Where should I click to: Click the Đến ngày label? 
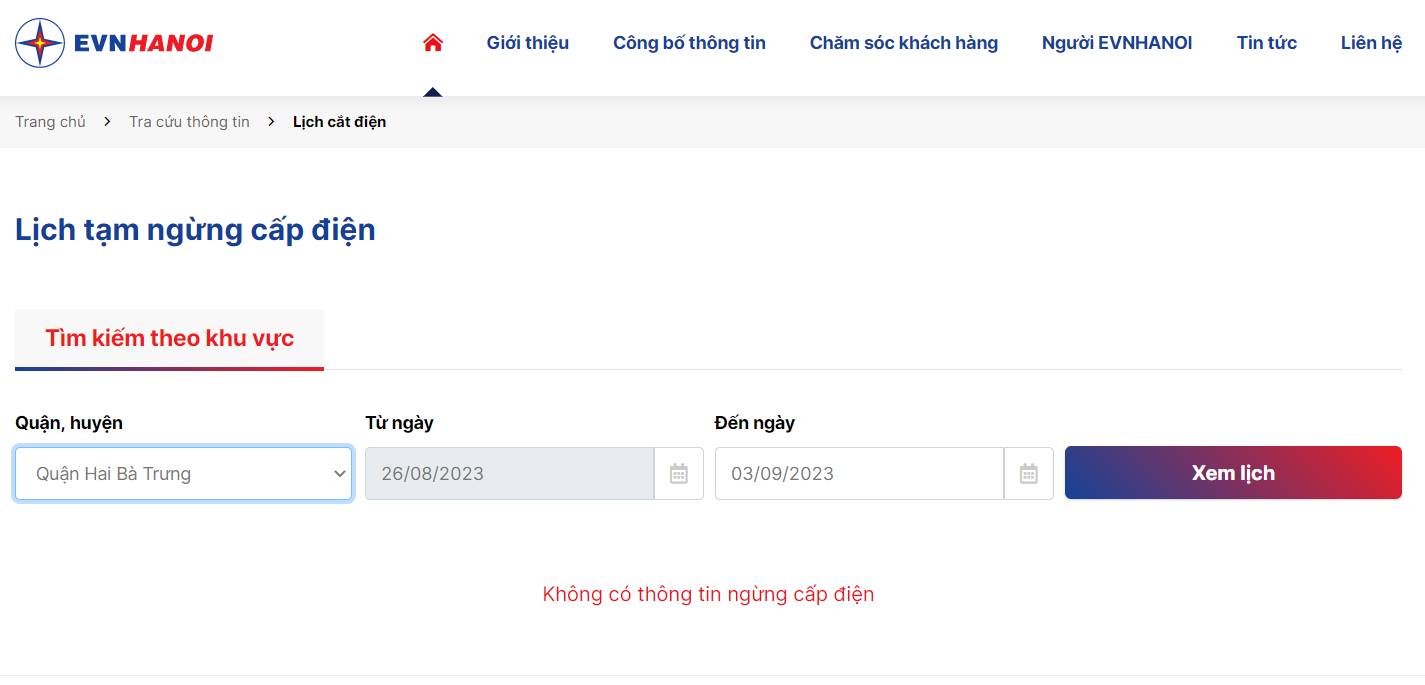coord(755,423)
